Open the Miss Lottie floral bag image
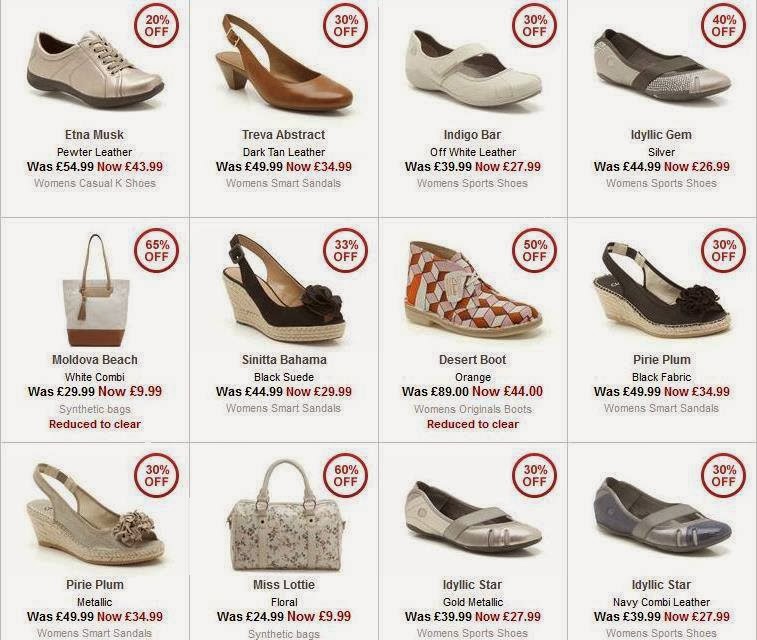 pos(285,515)
